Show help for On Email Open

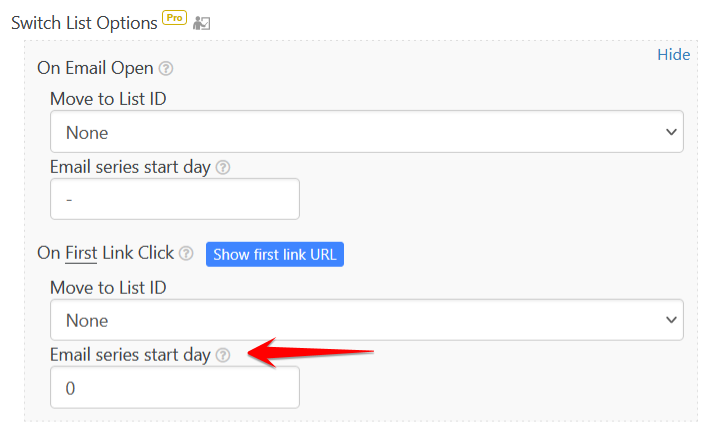click(166, 69)
